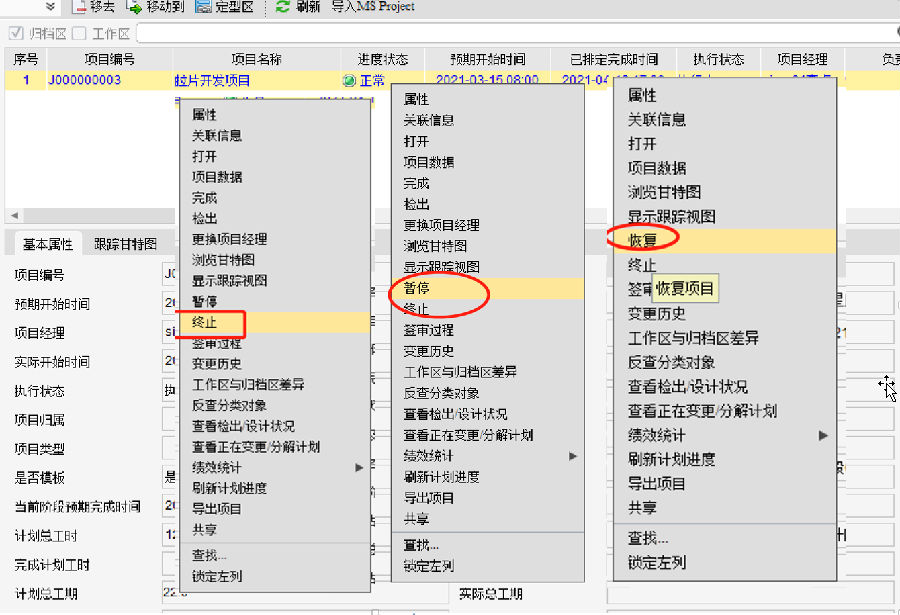
Task: Click the 序号 column header
Action: coord(26,59)
